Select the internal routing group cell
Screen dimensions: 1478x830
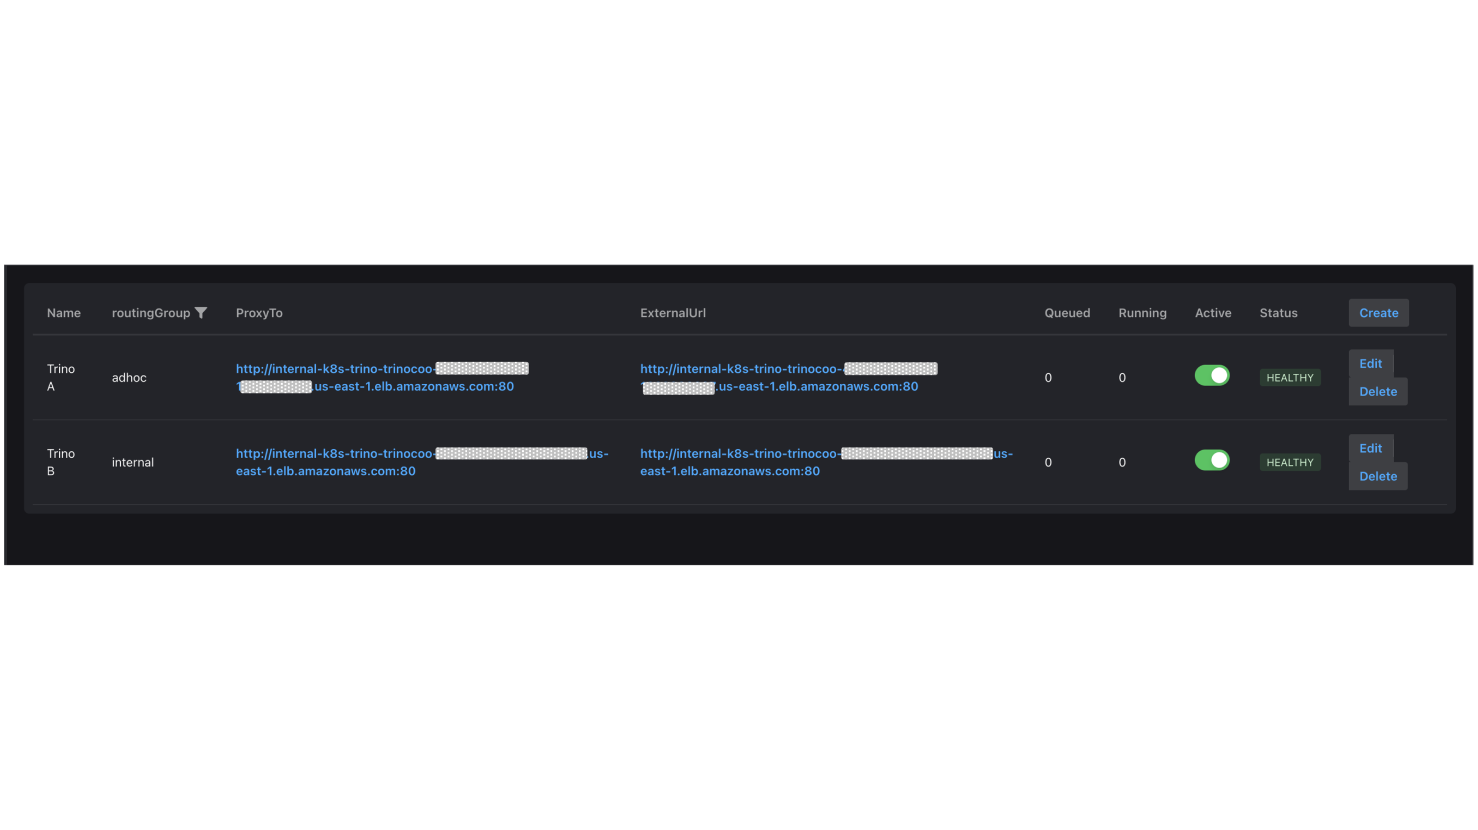[x=133, y=463]
